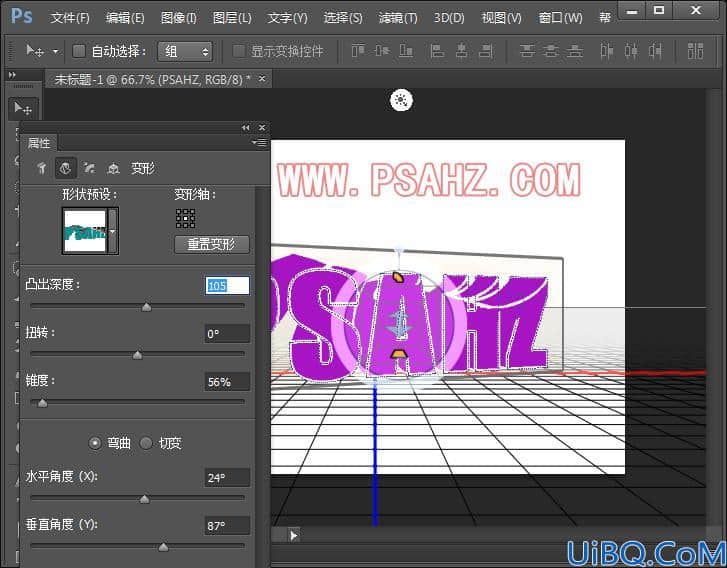The width and height of the screenshot is (727, 568).
Task: Select the Move tool in the left toolbar
Action: coord(23,109)
